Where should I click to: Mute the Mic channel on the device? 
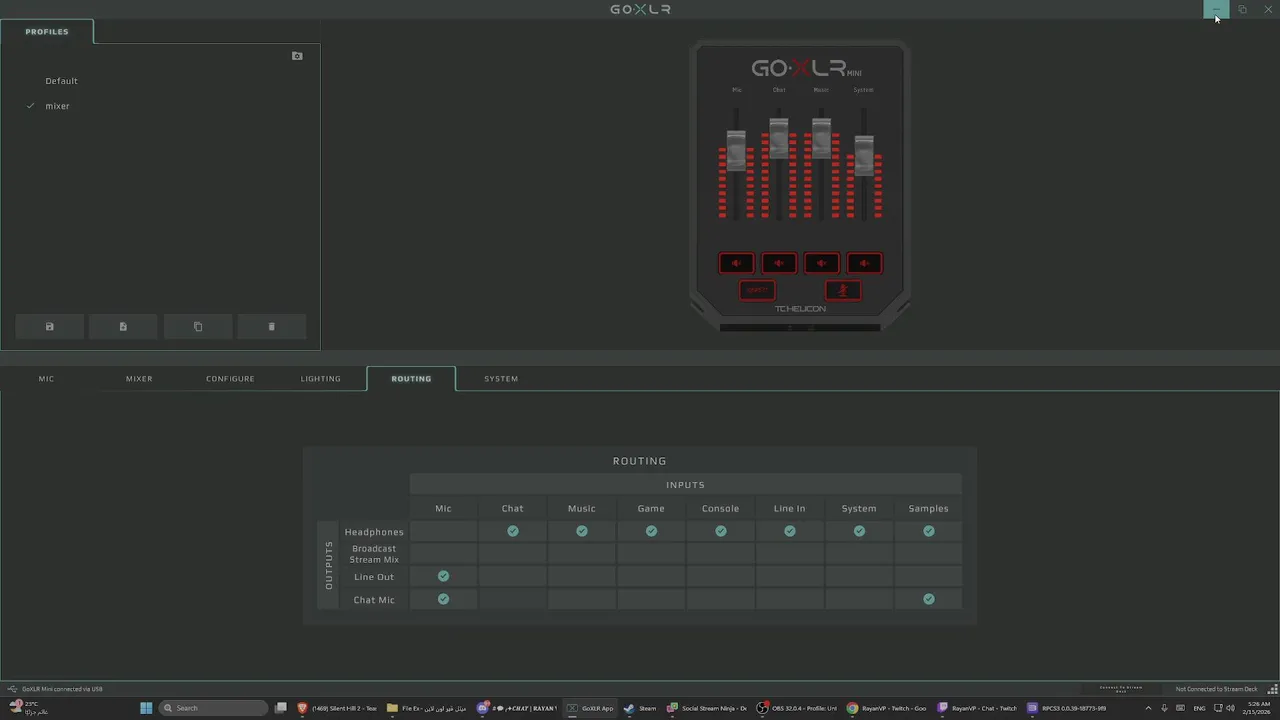(x=736, y=263)
